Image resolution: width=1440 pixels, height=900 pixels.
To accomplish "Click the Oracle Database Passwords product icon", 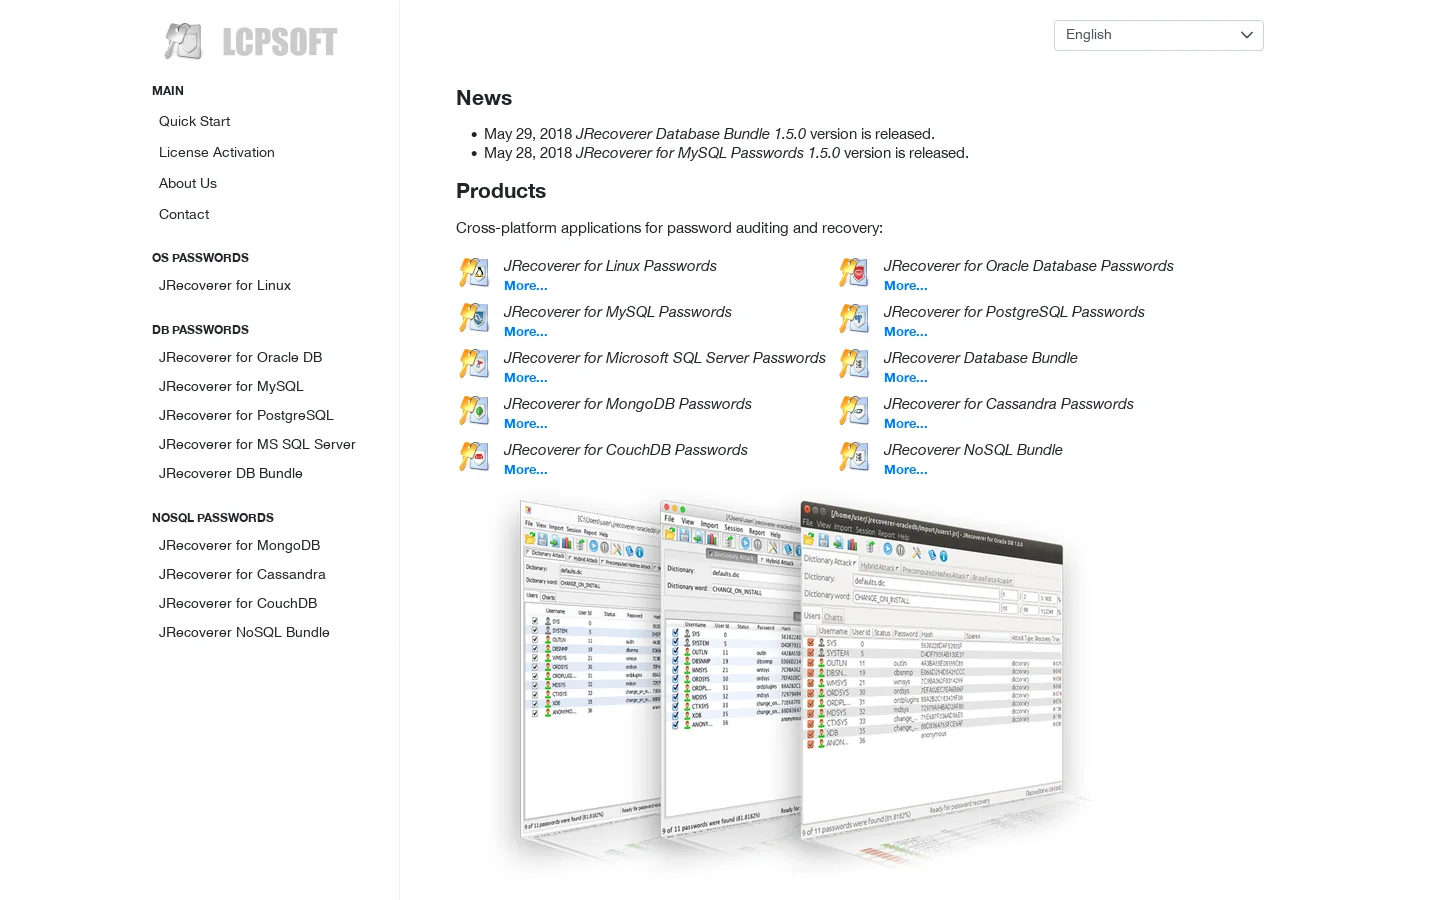I will pyautogui.click(x=854, y=272).
